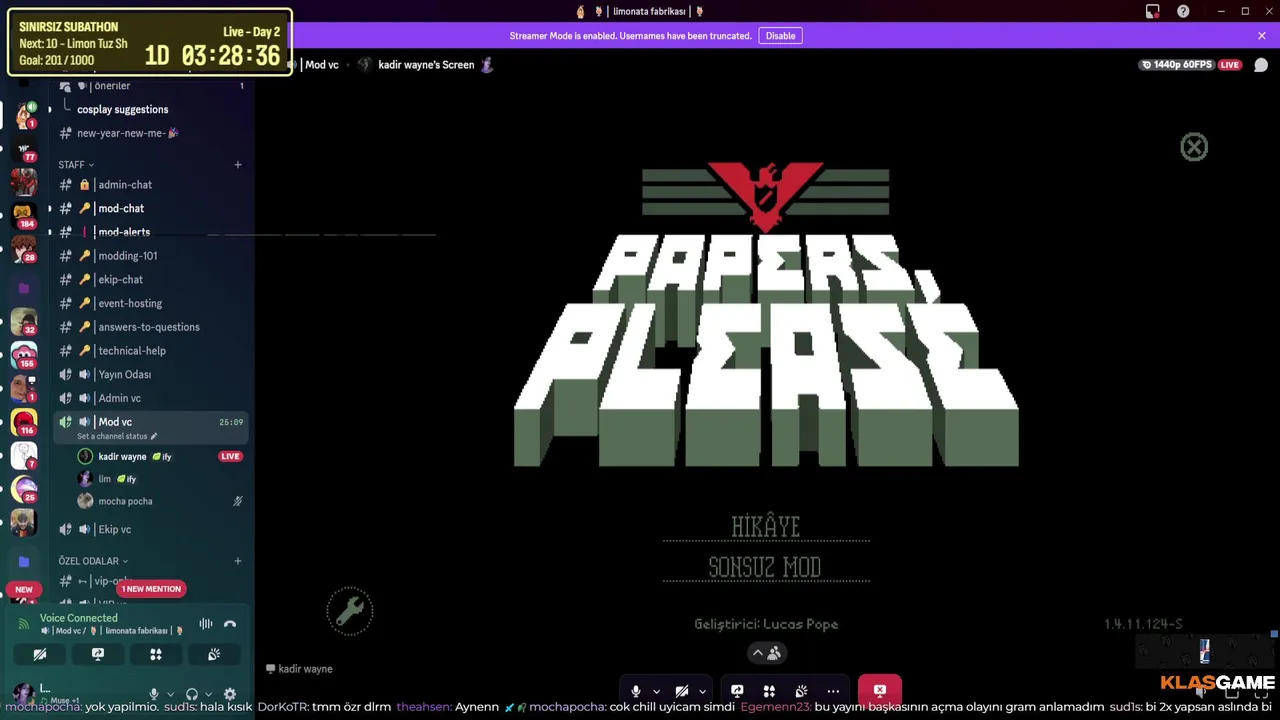Open new-year-new-me channel
Screen dimensions: 1280x720
[150, 133]
